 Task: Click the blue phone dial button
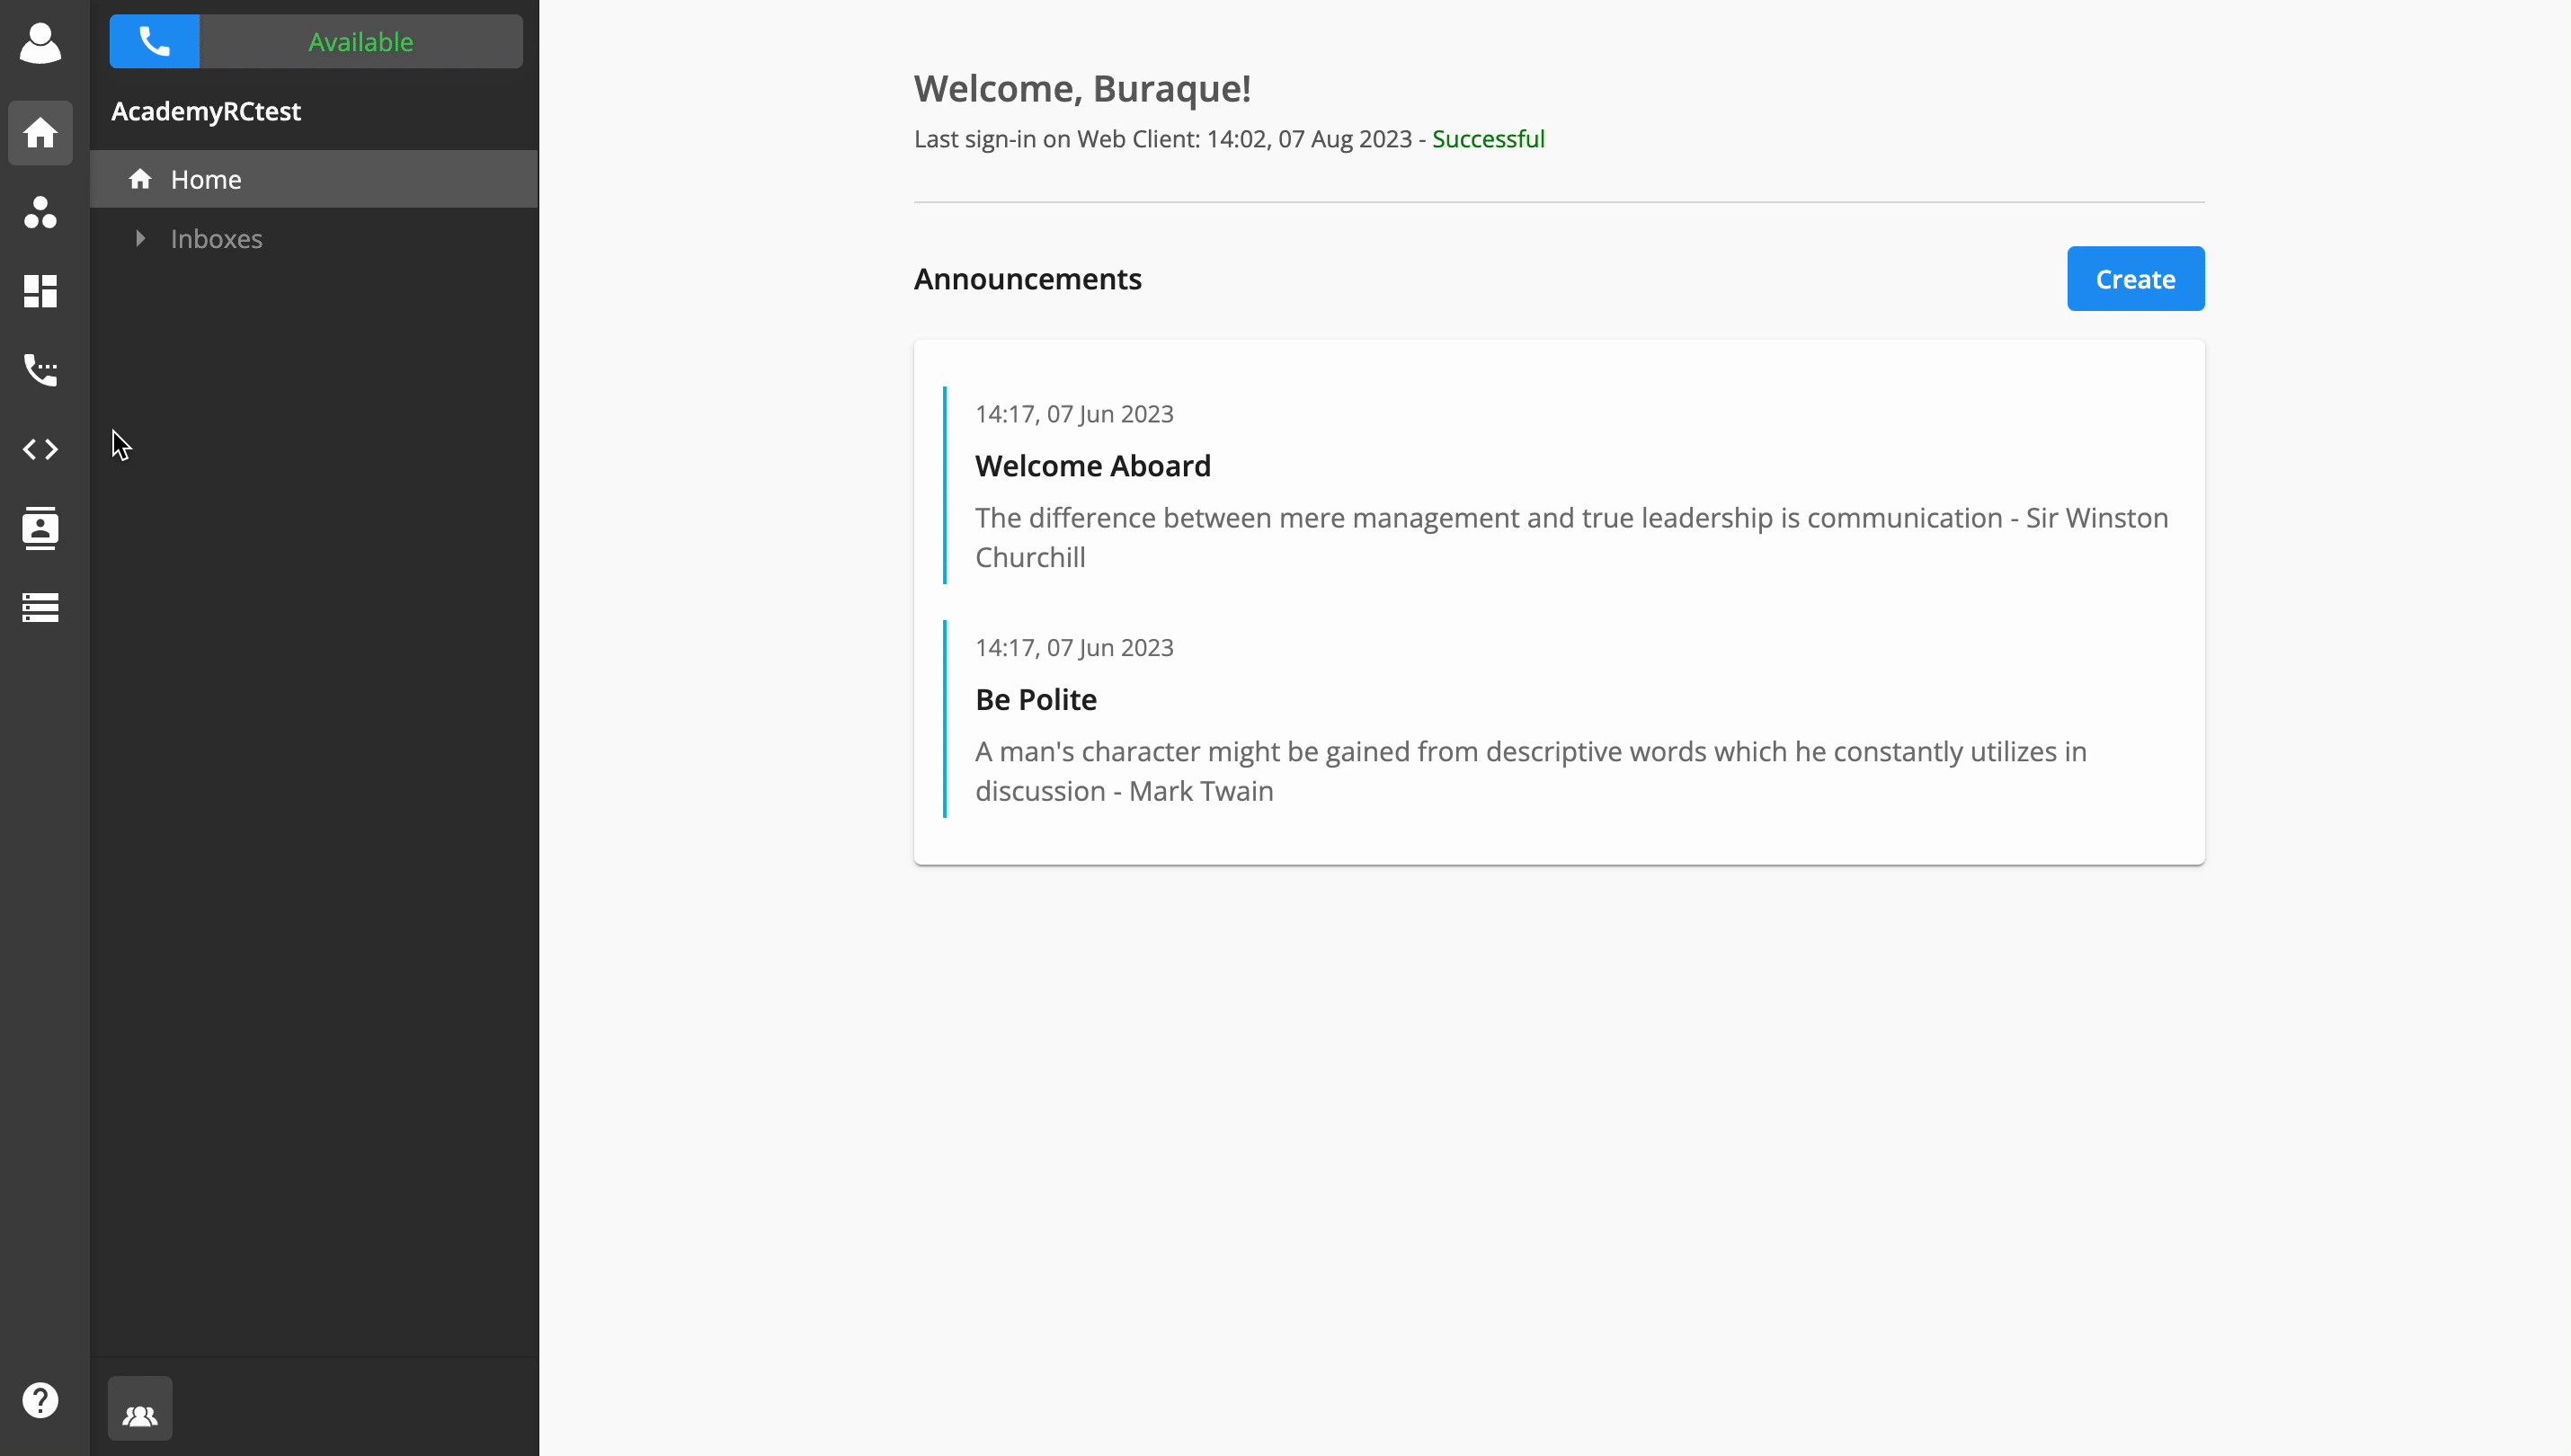coord(155,42)
